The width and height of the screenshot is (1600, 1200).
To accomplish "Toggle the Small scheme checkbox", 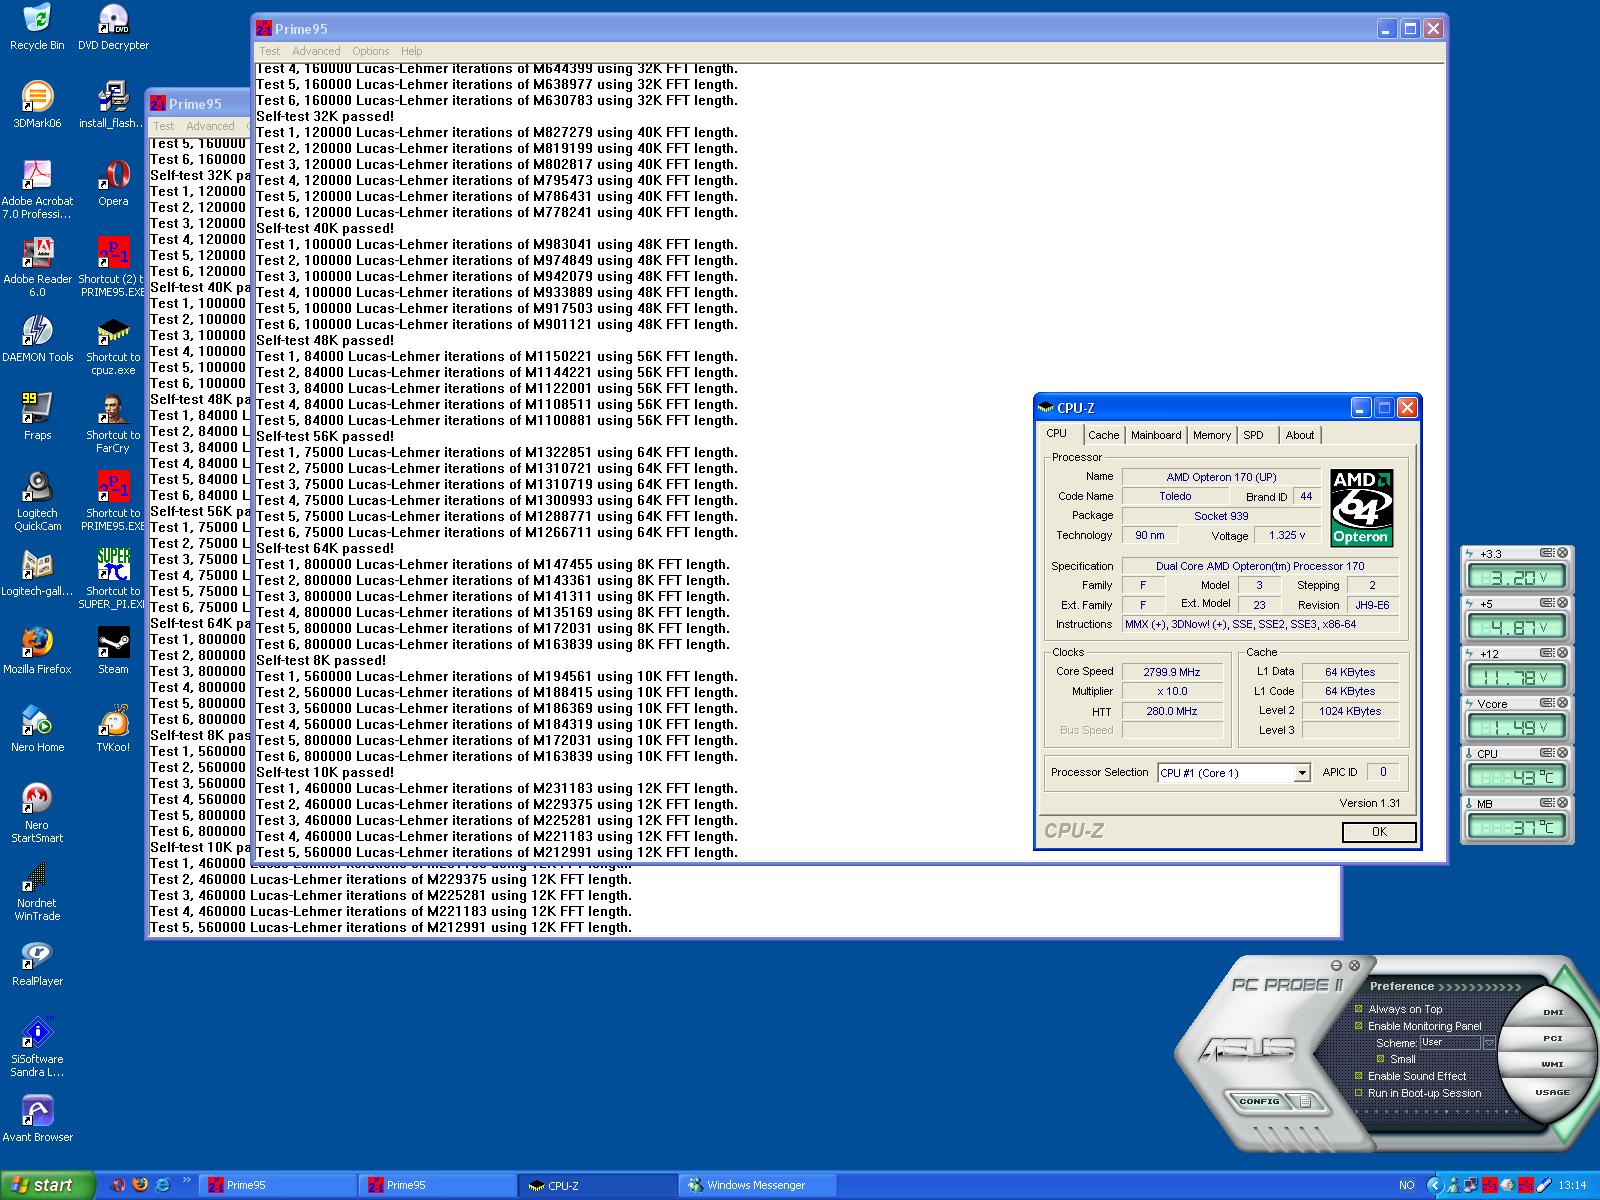I will tap(1381, 1059).
